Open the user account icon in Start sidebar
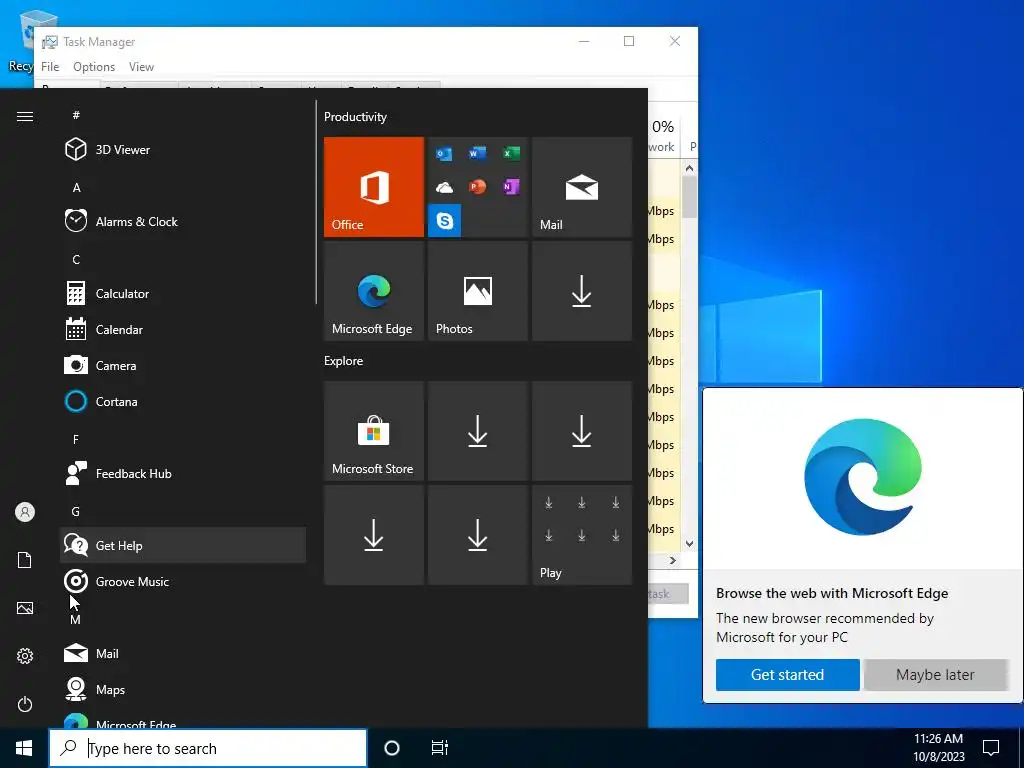 tap(25, 512)
